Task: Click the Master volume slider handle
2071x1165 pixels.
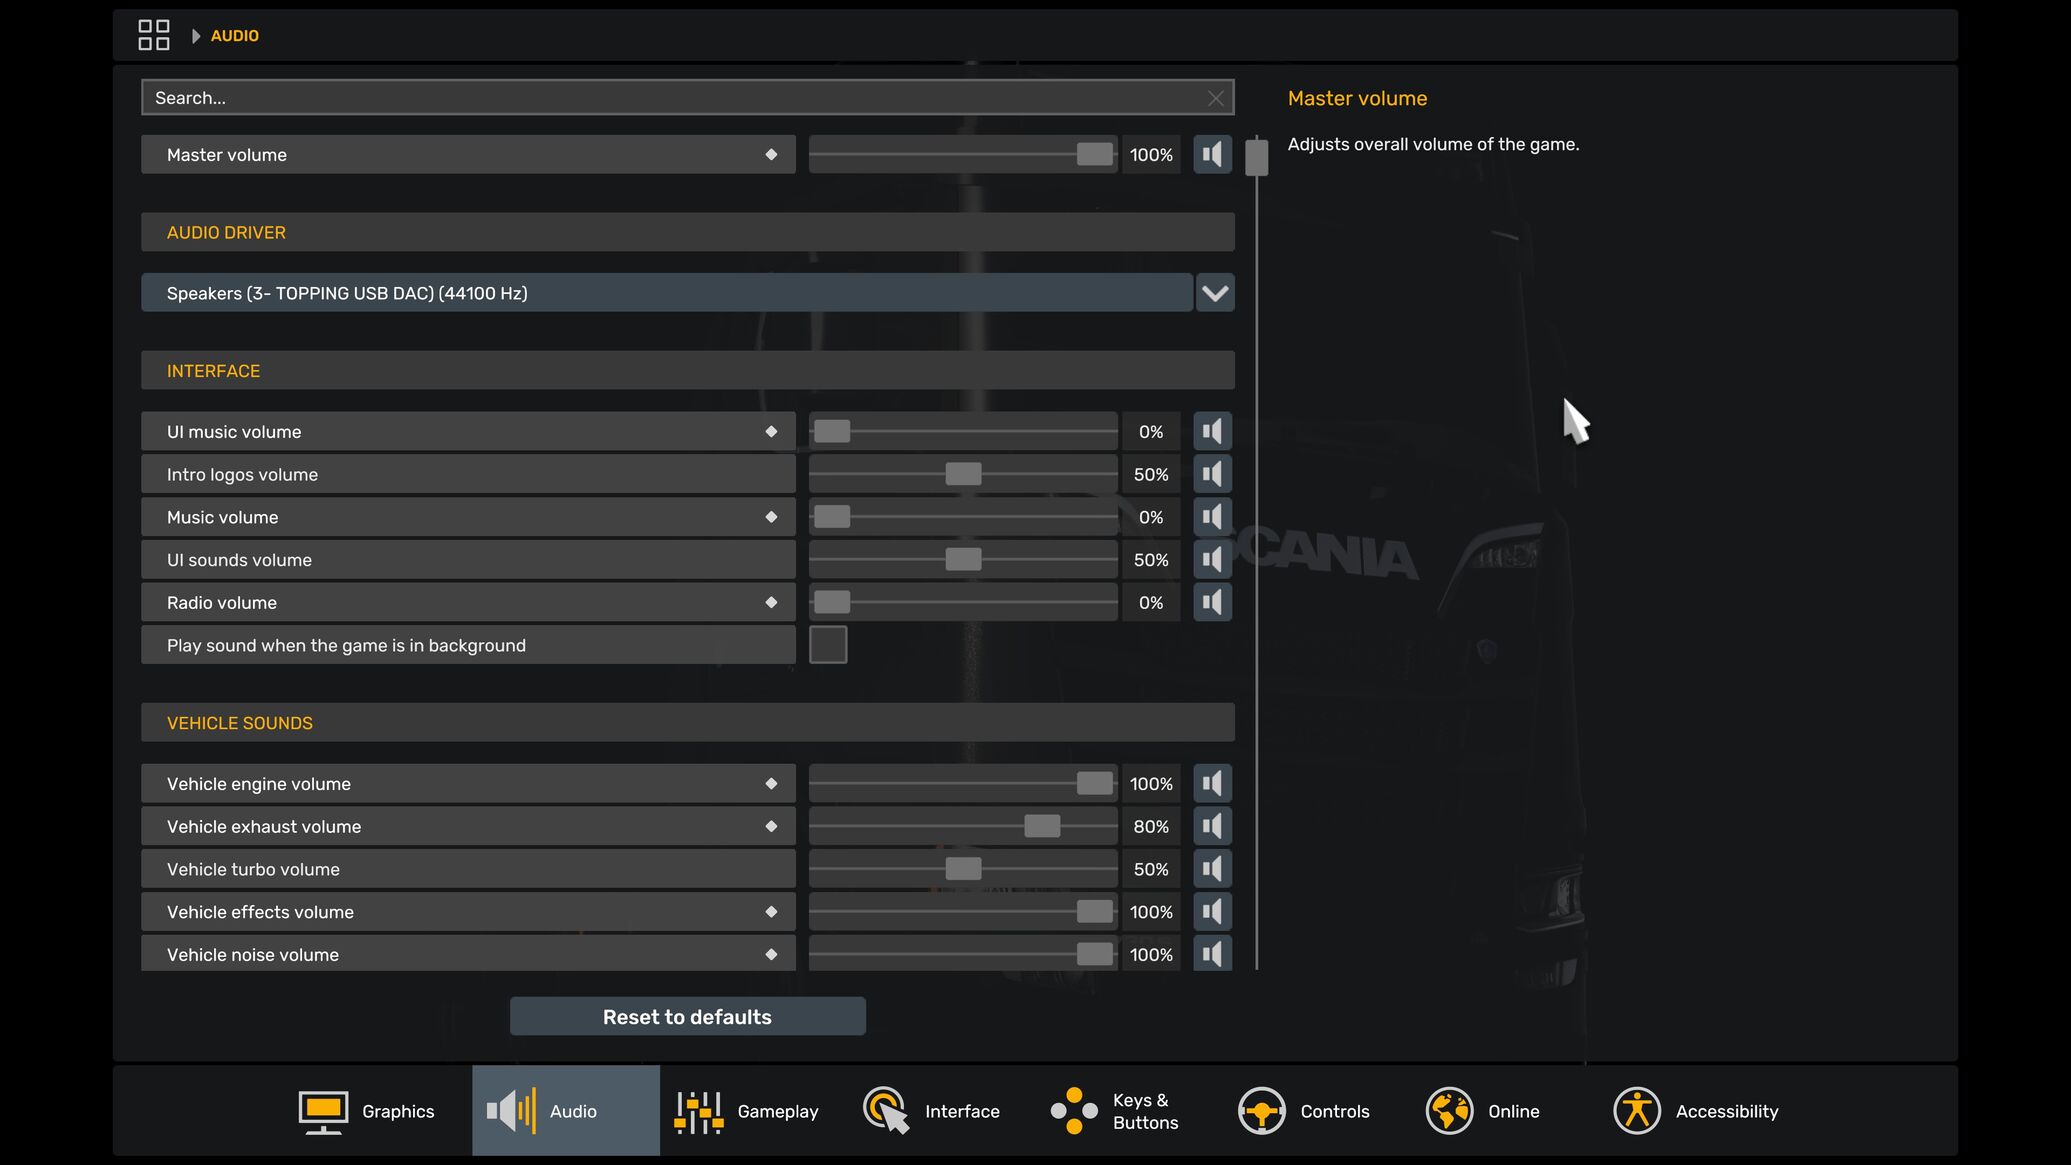Action: pos(1095,154)
